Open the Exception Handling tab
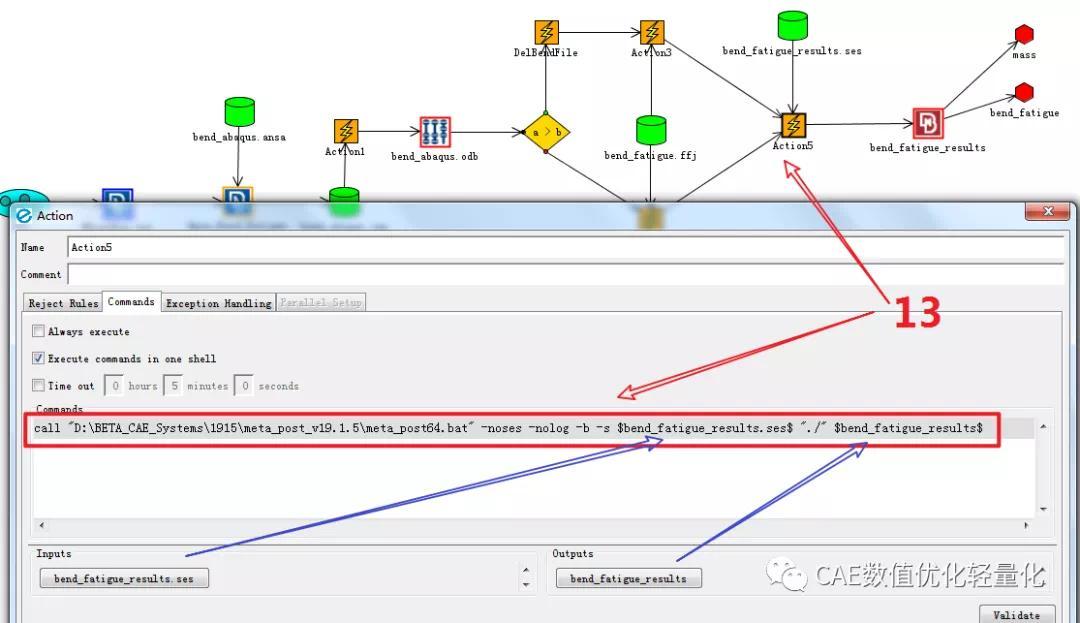This screenshot has height=623, width=1080. (218, 303)
